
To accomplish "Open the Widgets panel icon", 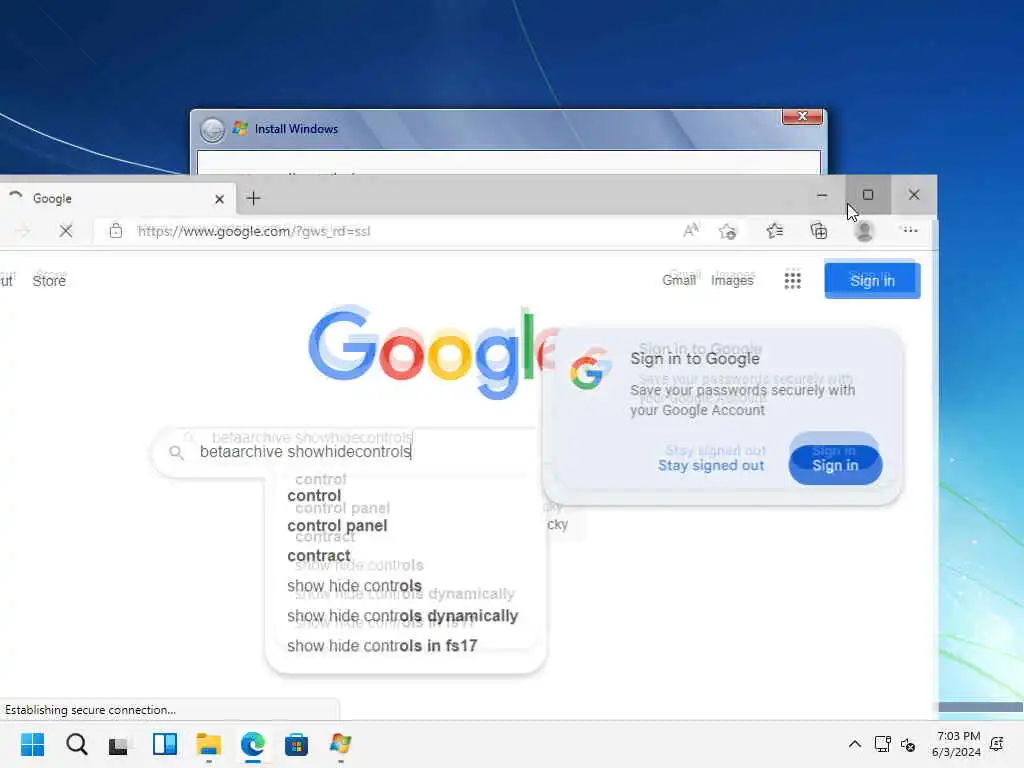I will coord(165,744).
